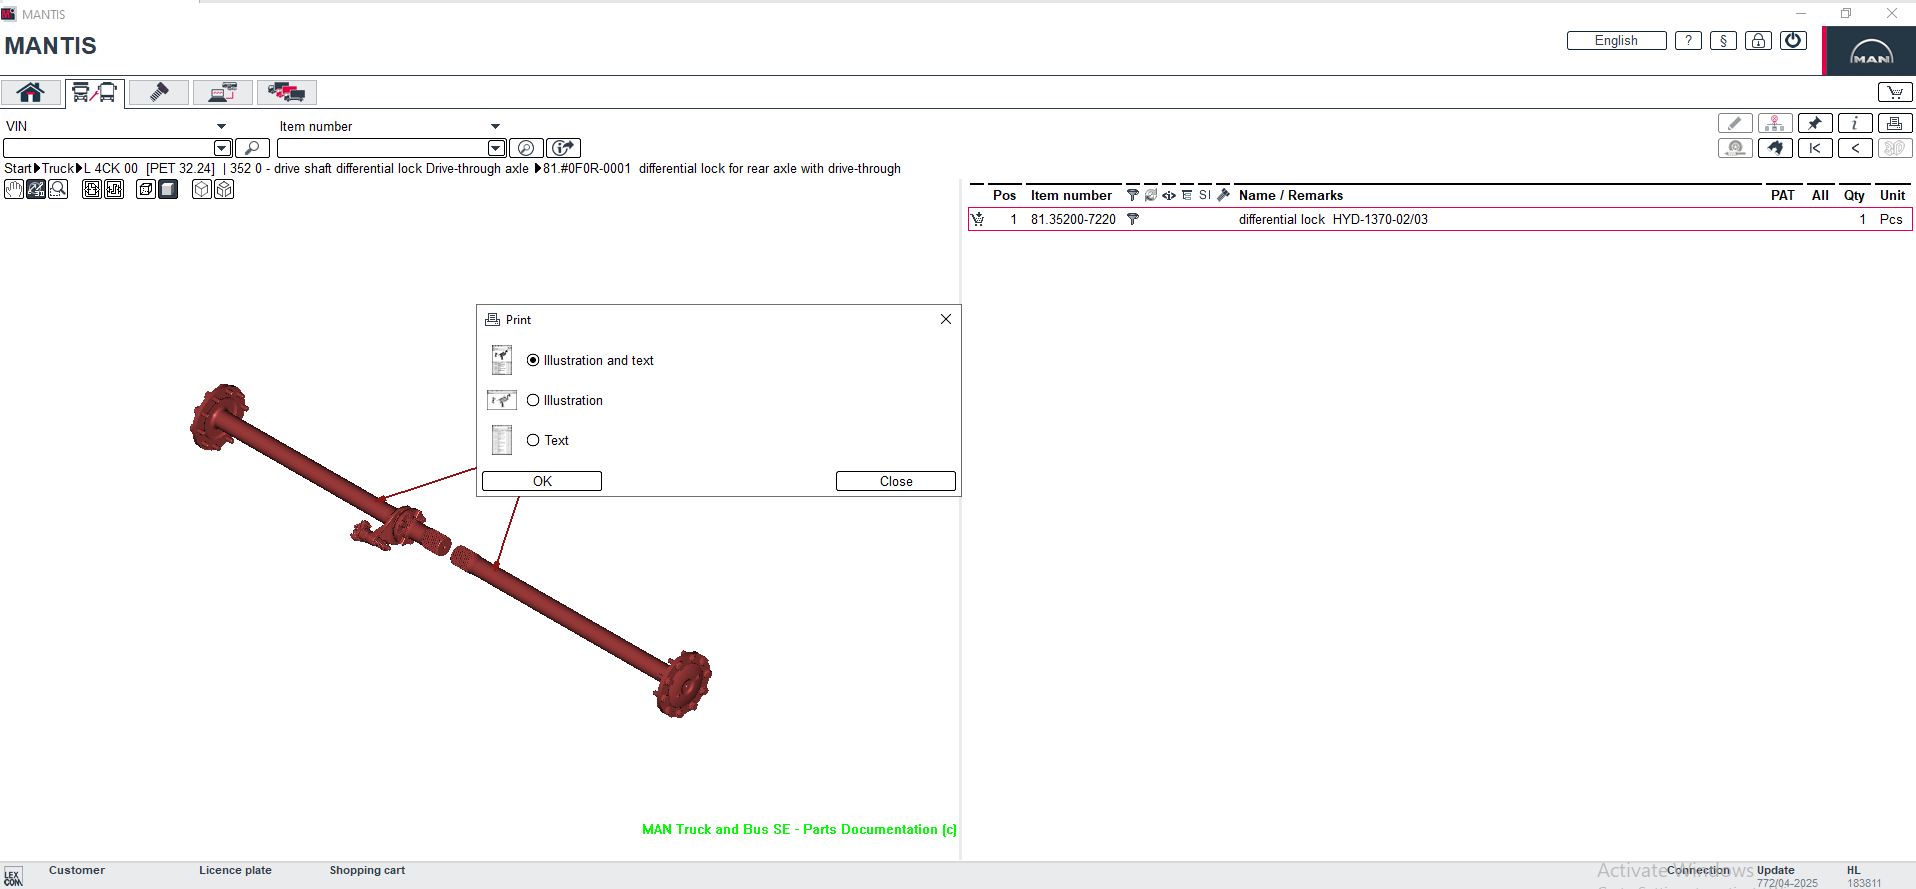This screenshot has height=889, width=1916.
Task: Click the structure hierarchy icon
Action: coord(1775,123)
